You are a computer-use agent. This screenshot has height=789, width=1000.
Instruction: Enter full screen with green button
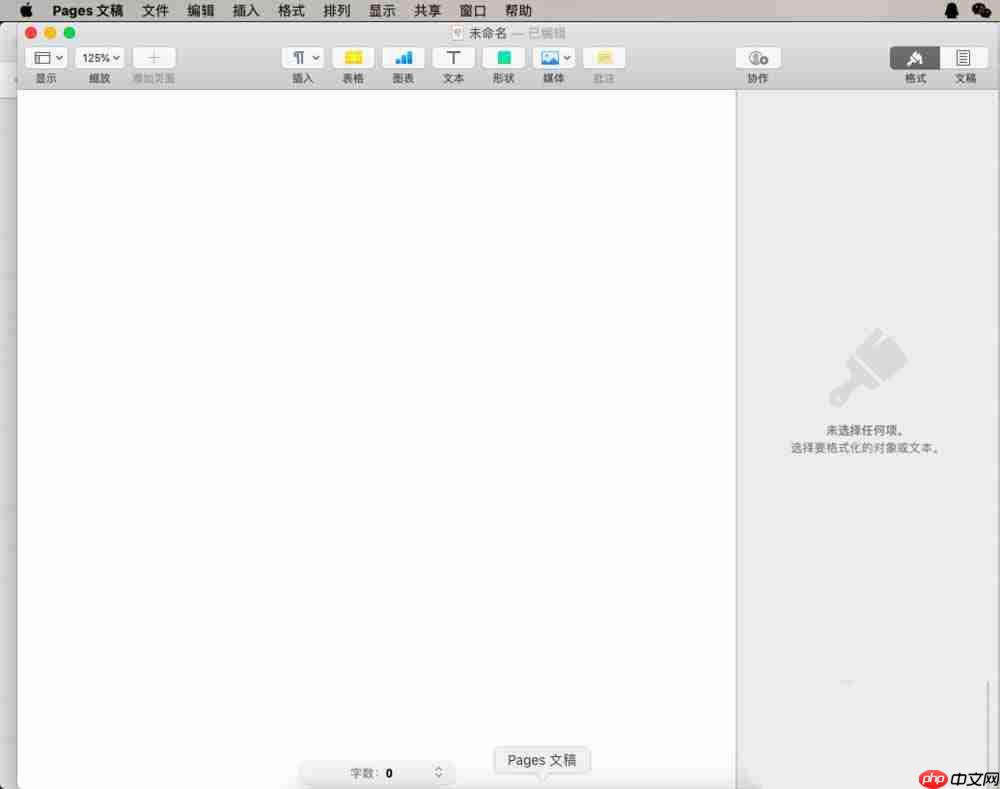[70, 33]
